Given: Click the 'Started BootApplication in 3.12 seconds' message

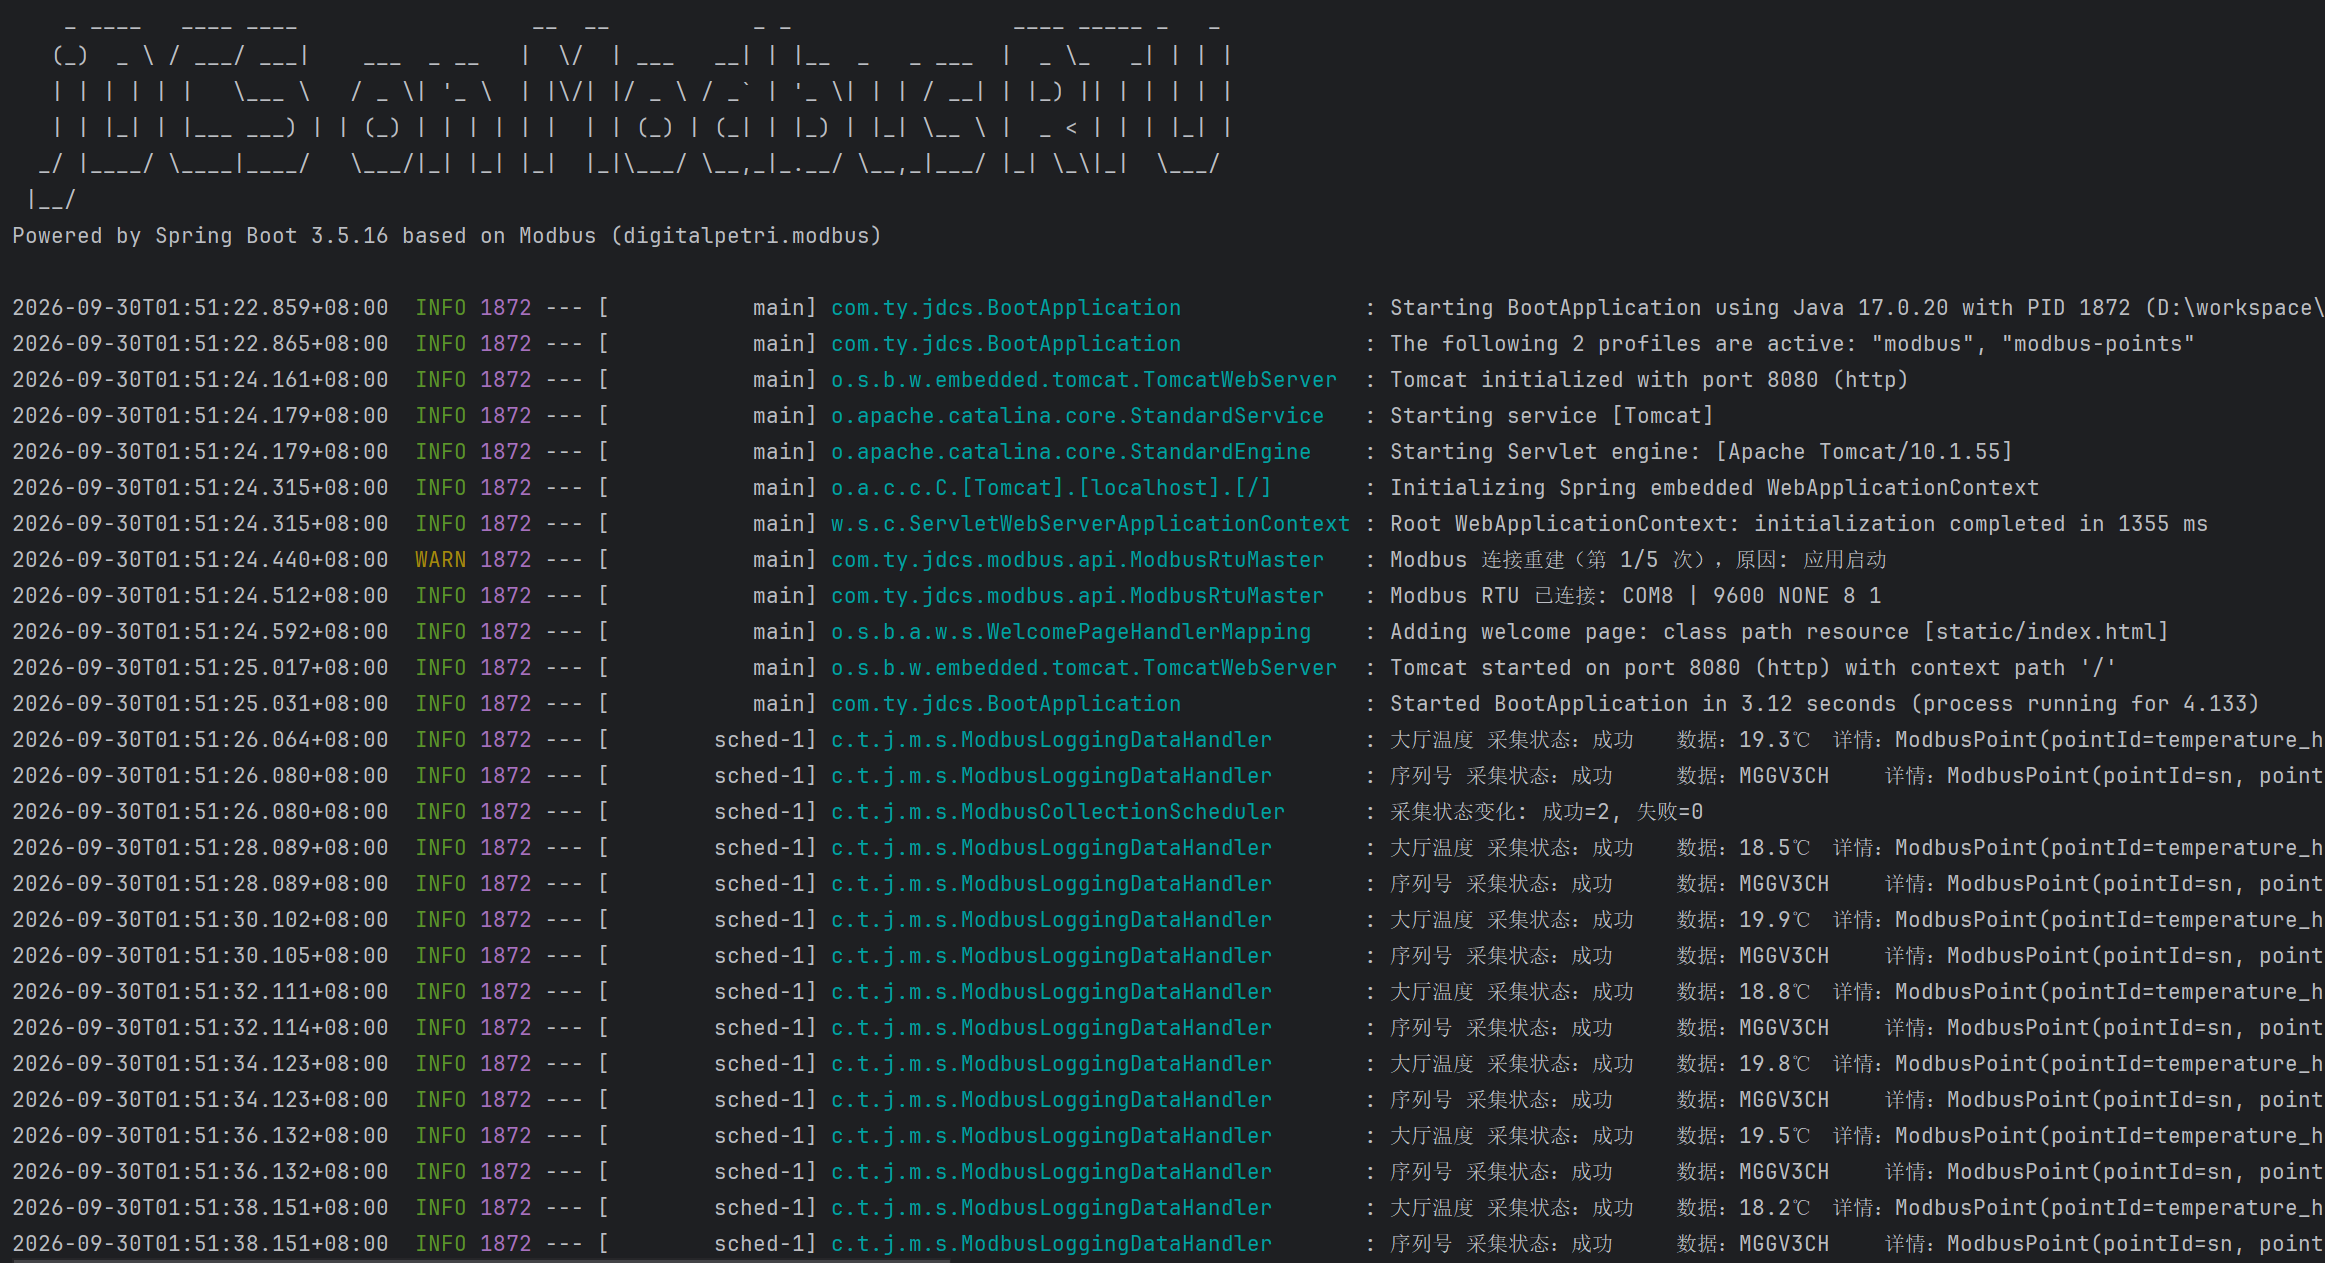Looking at the screenshot, I should click(1825, 704).
